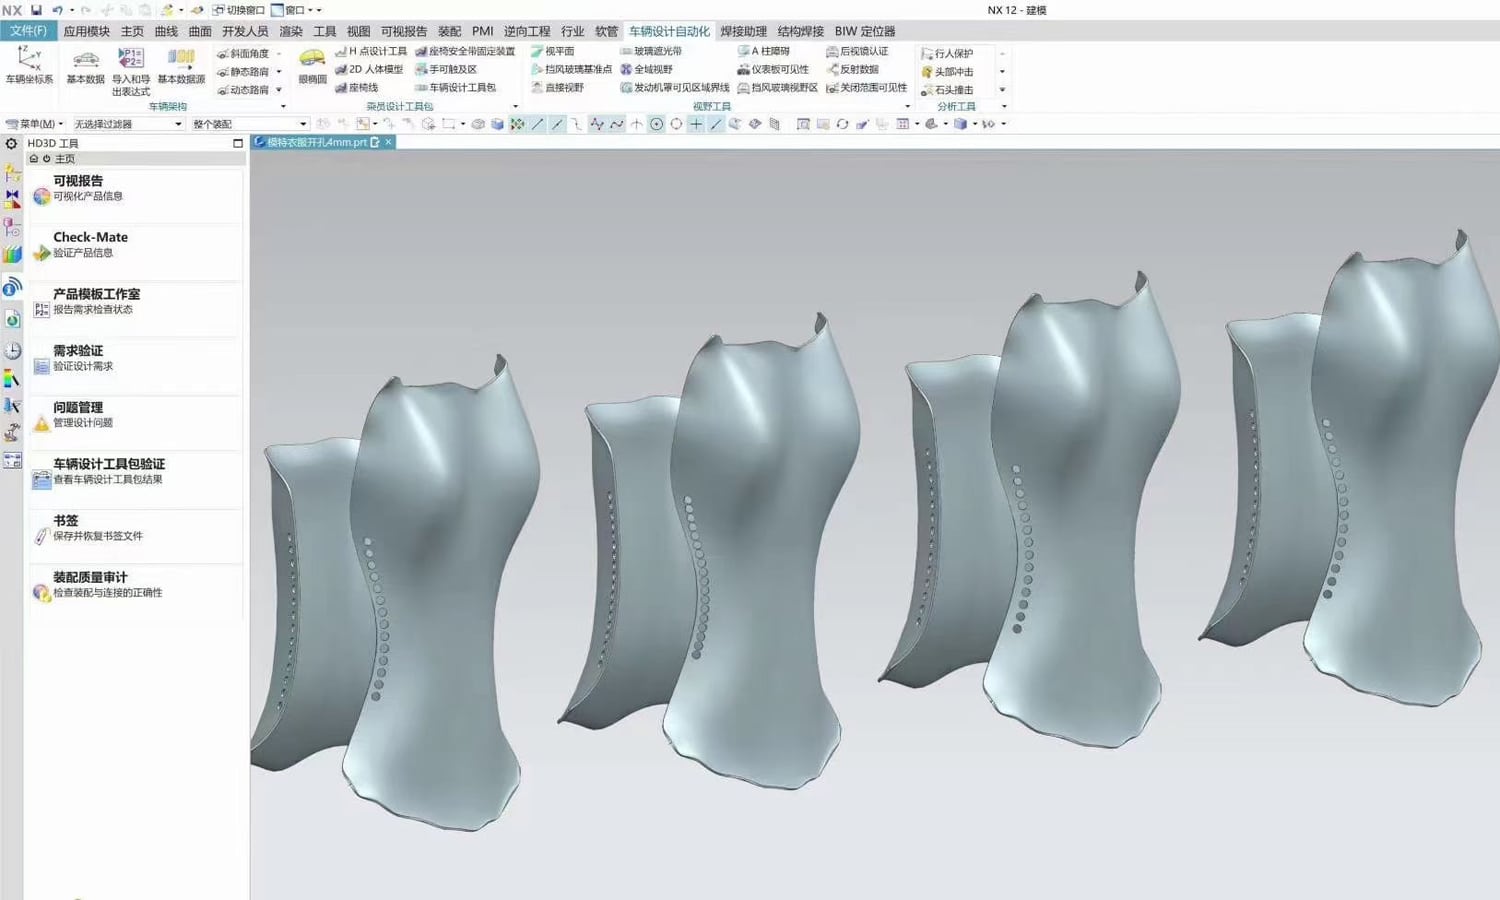The image size is (1500, 900).
Task: Open the 菜单(M) menu dropdown
Action: pyautogui.click(x=35, y=124)
